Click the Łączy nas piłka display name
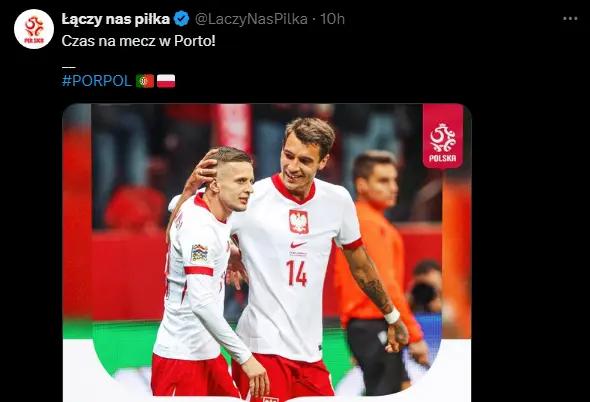 click(116, 19)
